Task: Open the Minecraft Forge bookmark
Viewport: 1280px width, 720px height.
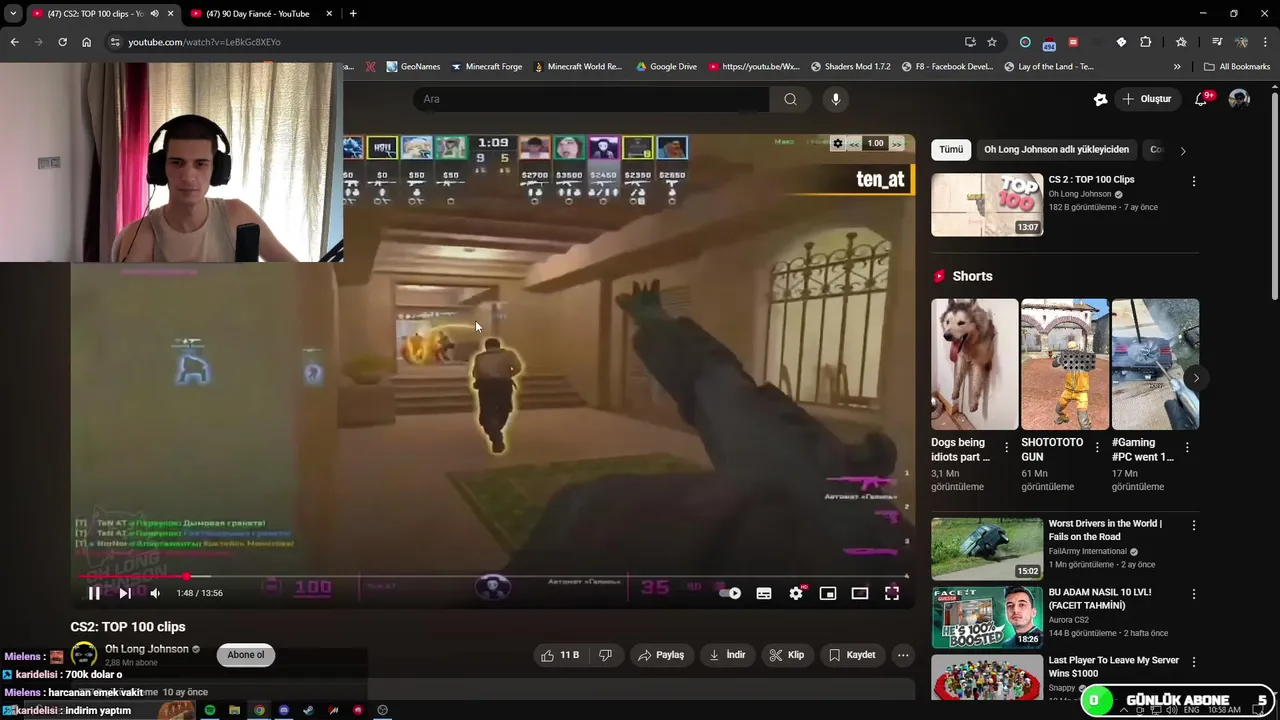Action: click(487, 67)
